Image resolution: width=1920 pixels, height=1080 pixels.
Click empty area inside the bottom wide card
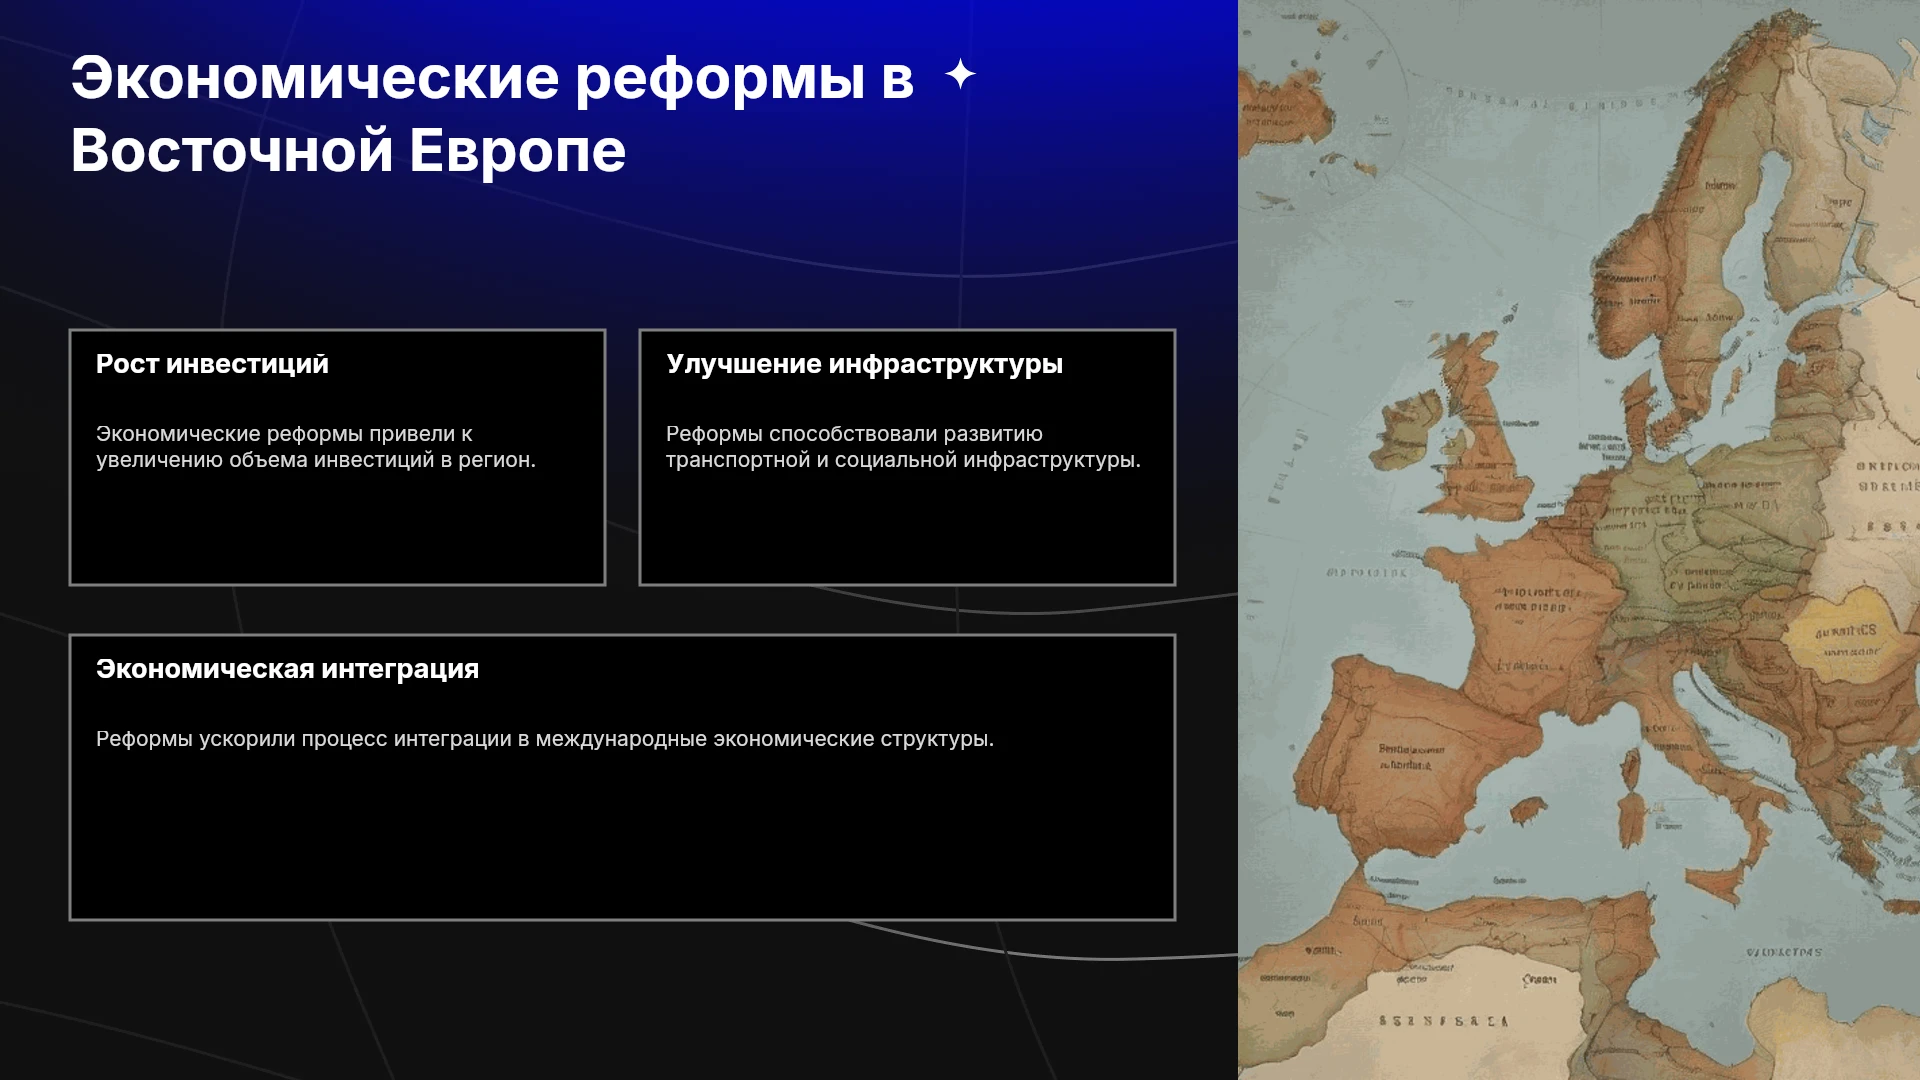coord(622,840)
